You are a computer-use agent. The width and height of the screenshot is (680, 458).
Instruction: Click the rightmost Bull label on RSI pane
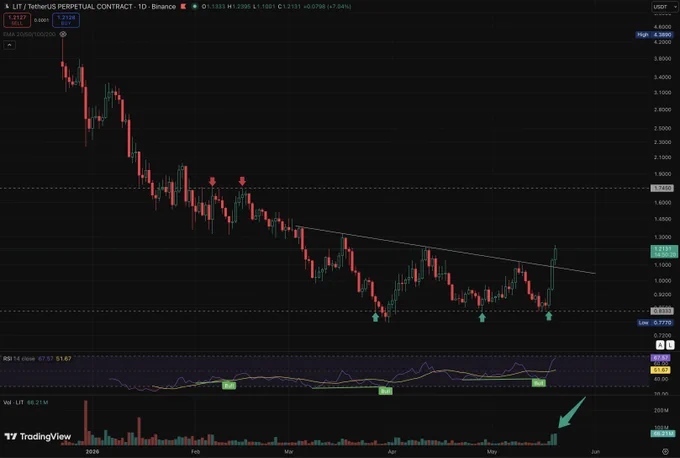click(x=539, y=383)
